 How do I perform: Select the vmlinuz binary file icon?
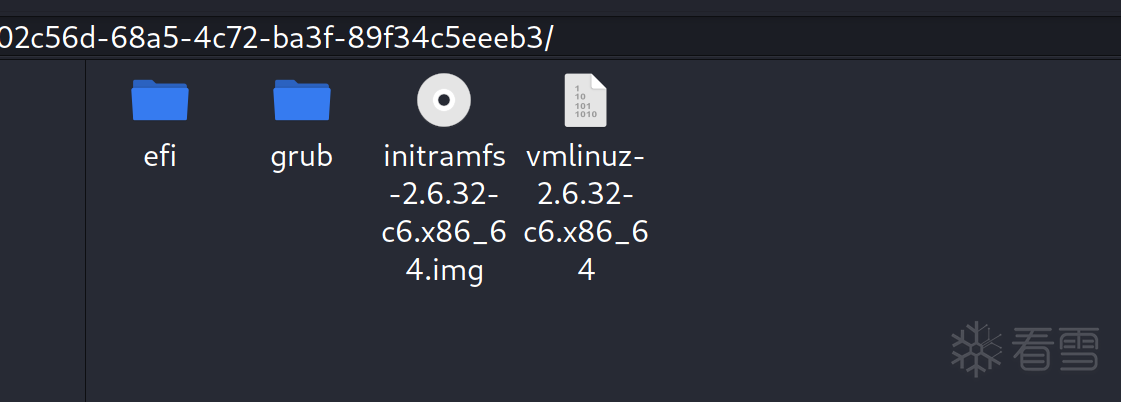[585, 100]
